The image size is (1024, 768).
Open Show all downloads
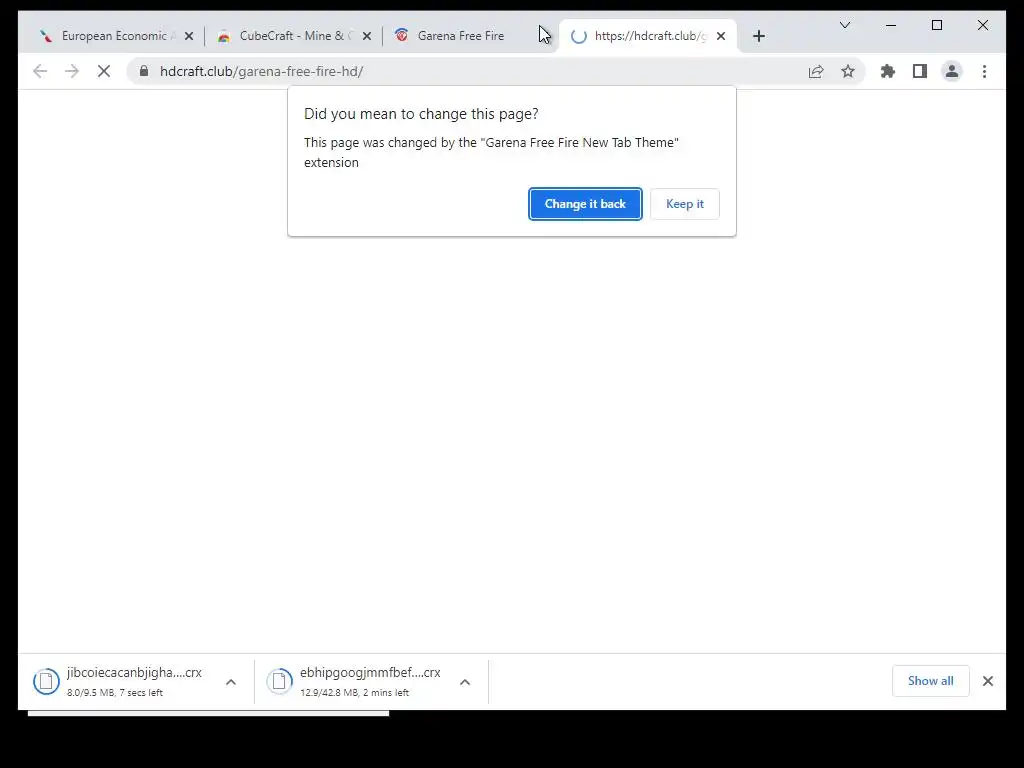pyautogui.click(x=931, y=680)
